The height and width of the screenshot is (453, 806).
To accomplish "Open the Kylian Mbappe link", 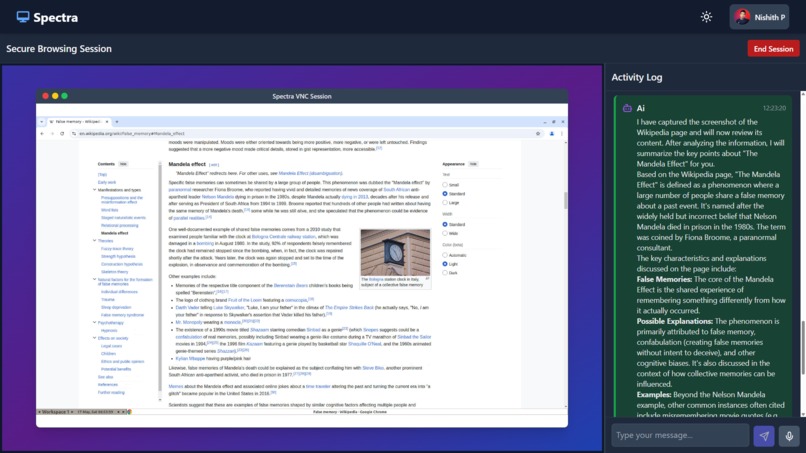I will [190, 358].
